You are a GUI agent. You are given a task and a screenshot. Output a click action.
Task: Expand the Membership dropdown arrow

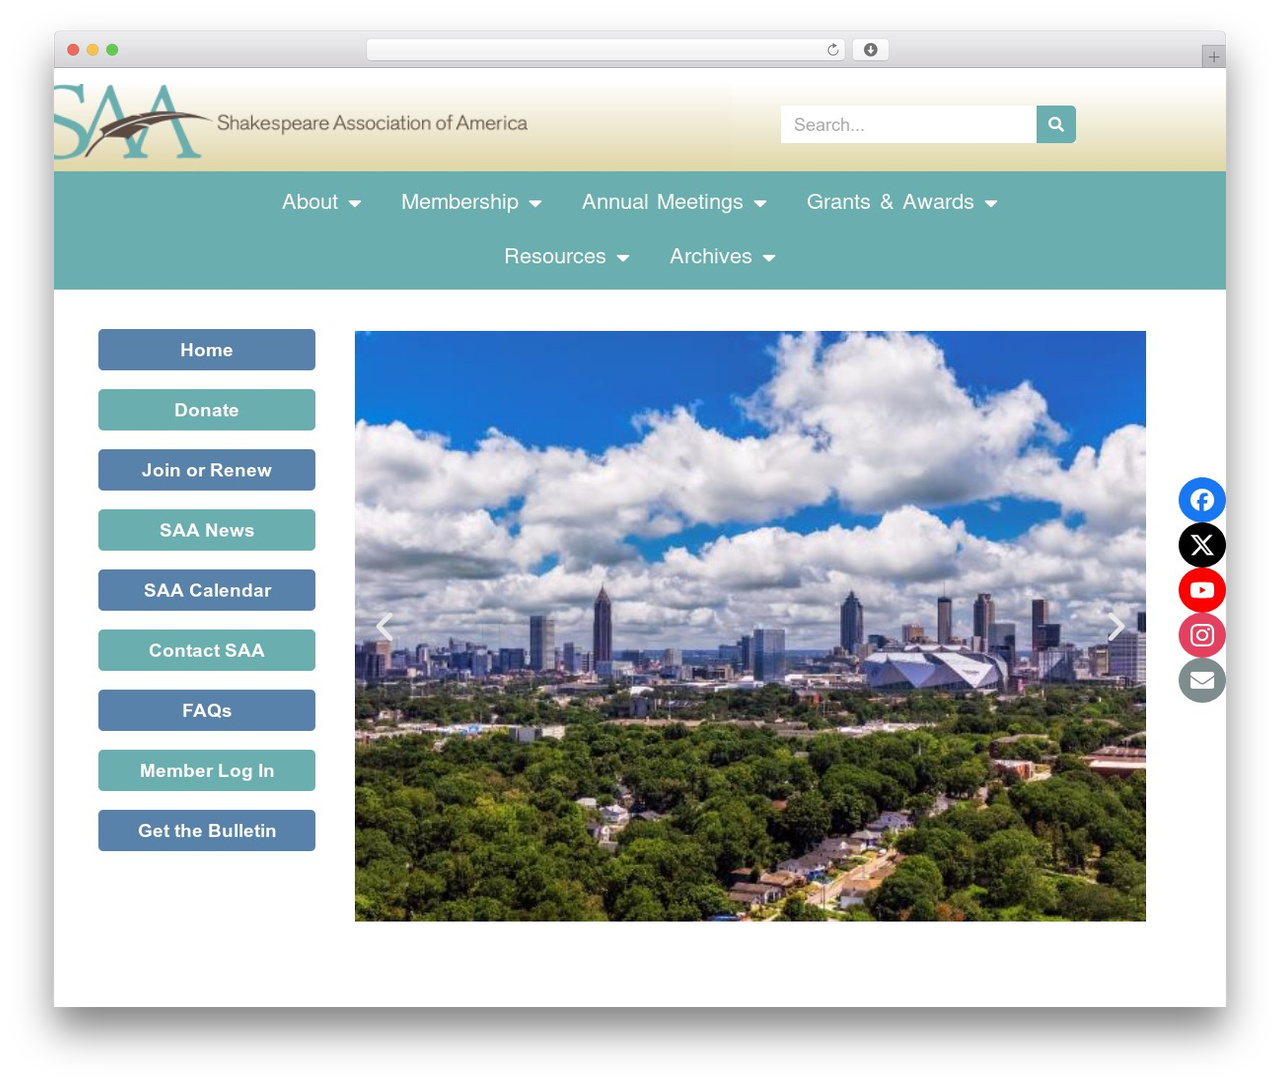pos(535,203)
